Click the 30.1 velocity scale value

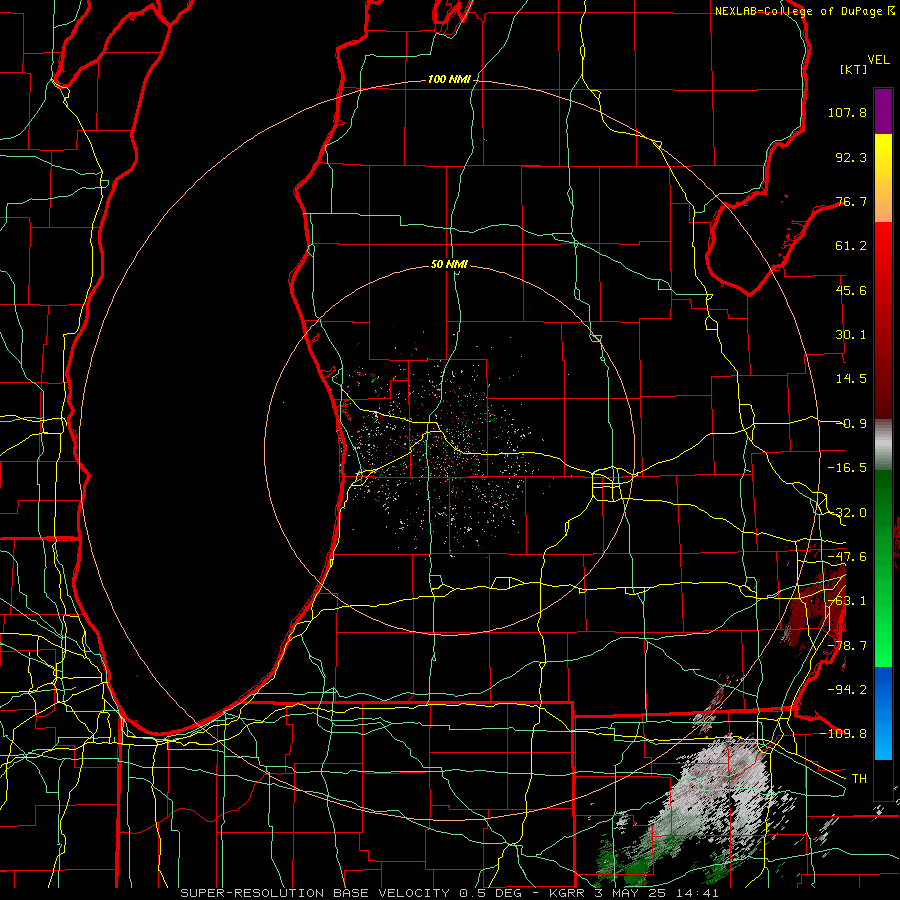pyautogui.click(x=851, y=335)
